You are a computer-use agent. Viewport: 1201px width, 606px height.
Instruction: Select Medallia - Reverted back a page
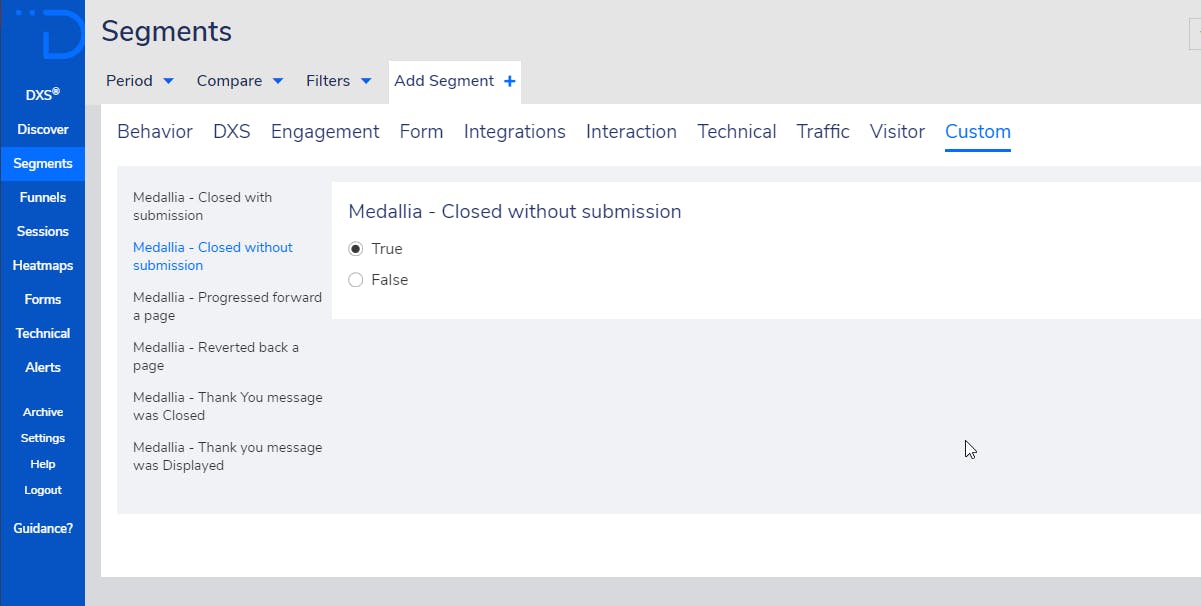(x=216, y=356)
